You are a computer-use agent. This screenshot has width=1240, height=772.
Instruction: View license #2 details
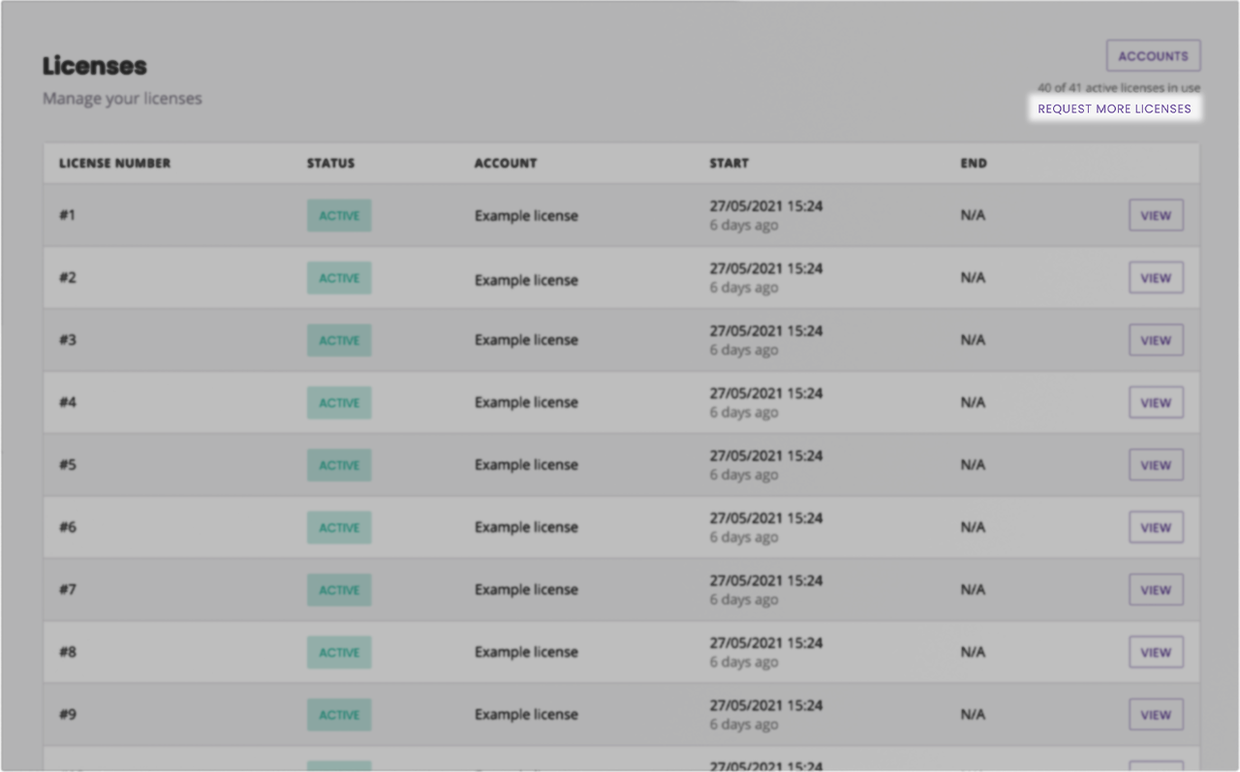click(1156, 278)
